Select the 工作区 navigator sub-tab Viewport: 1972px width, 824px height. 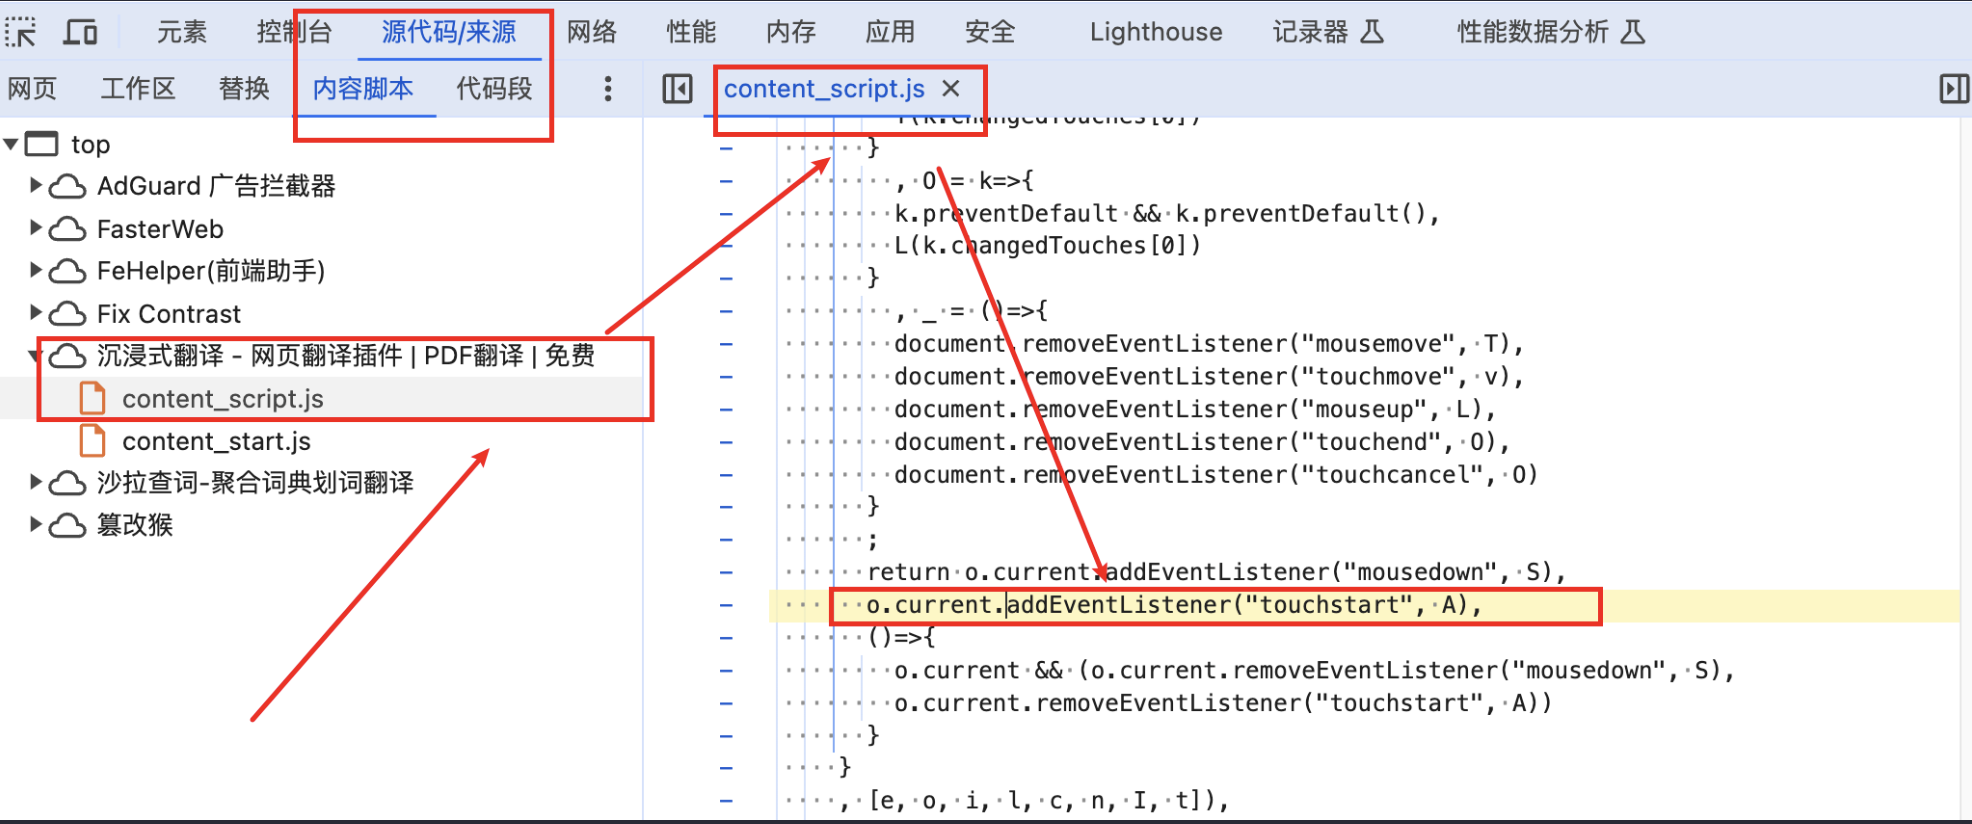coord(138,89)
